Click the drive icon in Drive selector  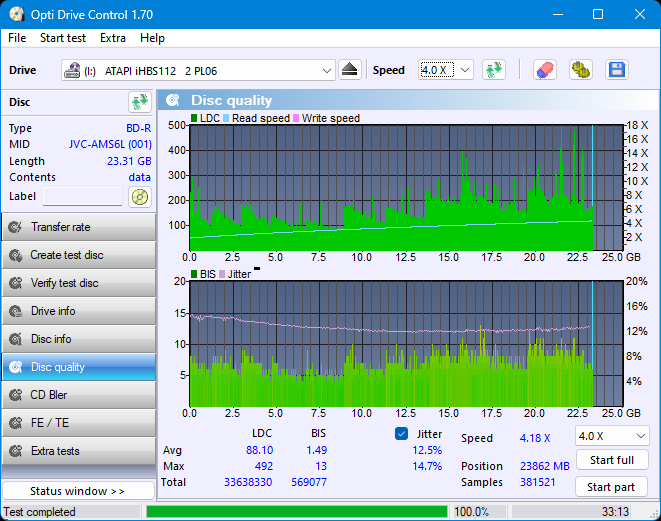(72, 70)
